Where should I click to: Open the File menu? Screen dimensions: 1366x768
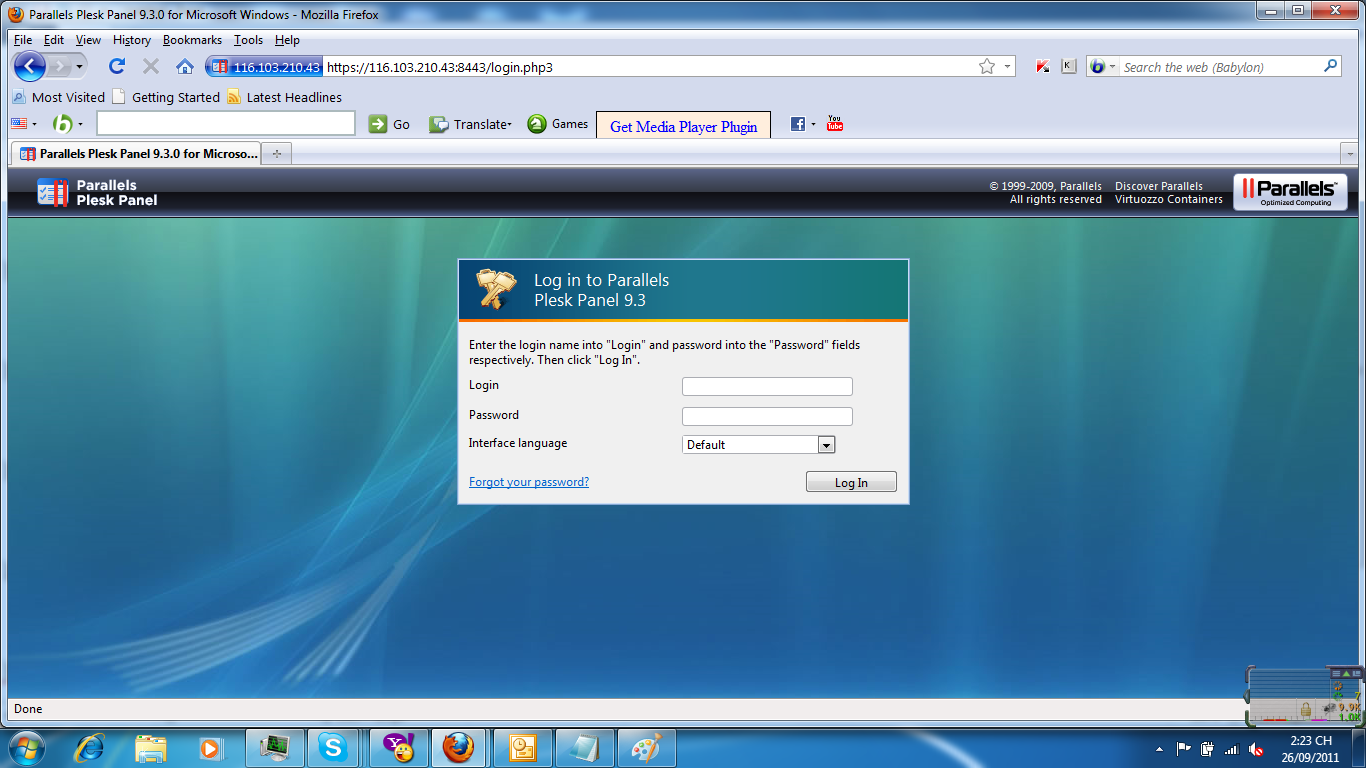click(x=23, y=40)
